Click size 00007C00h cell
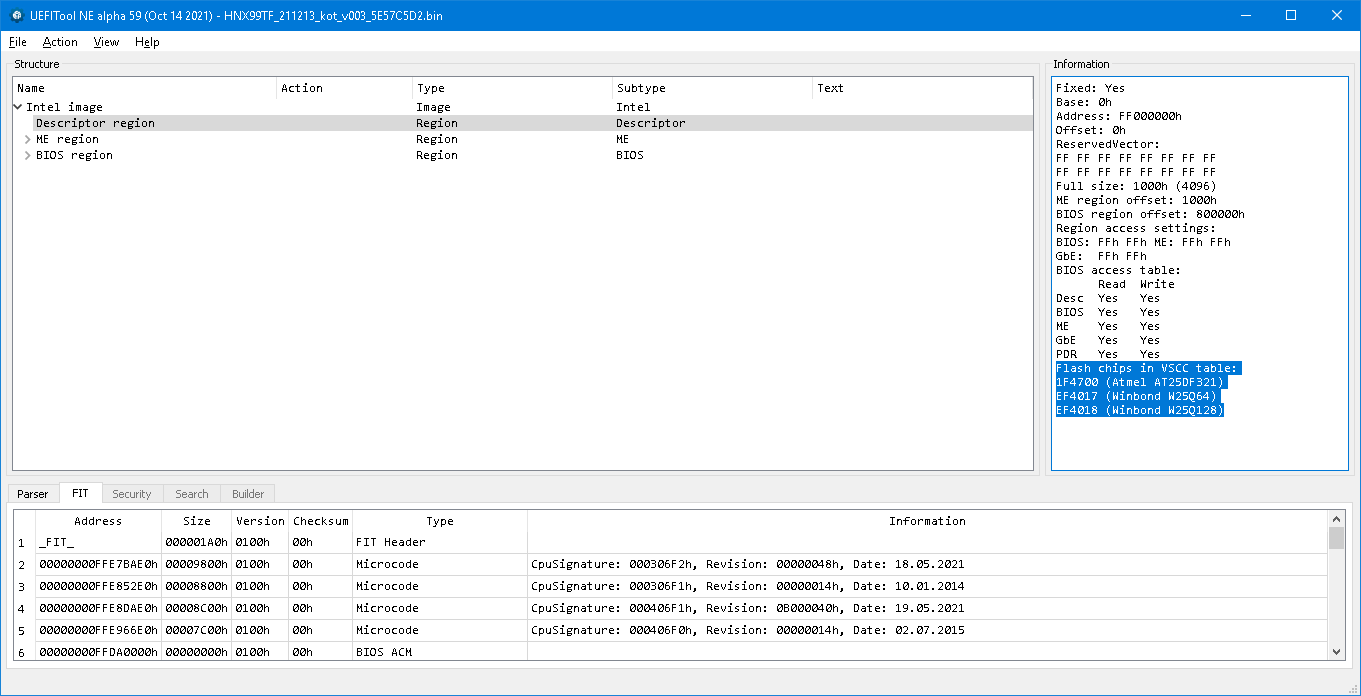Screen dimensions: 1361x696 tap(197, 630)
